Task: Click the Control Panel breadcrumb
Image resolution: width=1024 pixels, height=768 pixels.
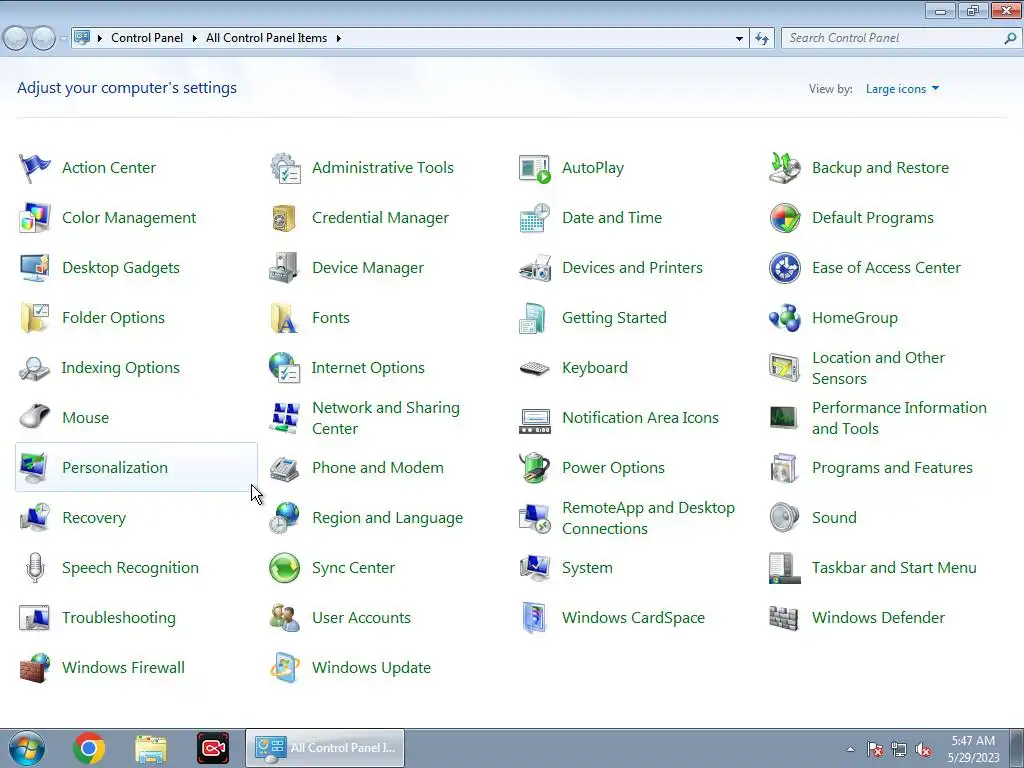Action: click(x=147, y=38)
